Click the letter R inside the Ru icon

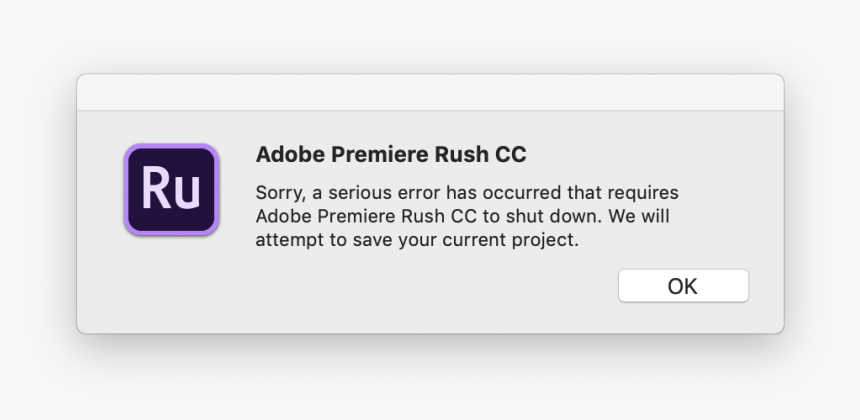coord(155,189)
